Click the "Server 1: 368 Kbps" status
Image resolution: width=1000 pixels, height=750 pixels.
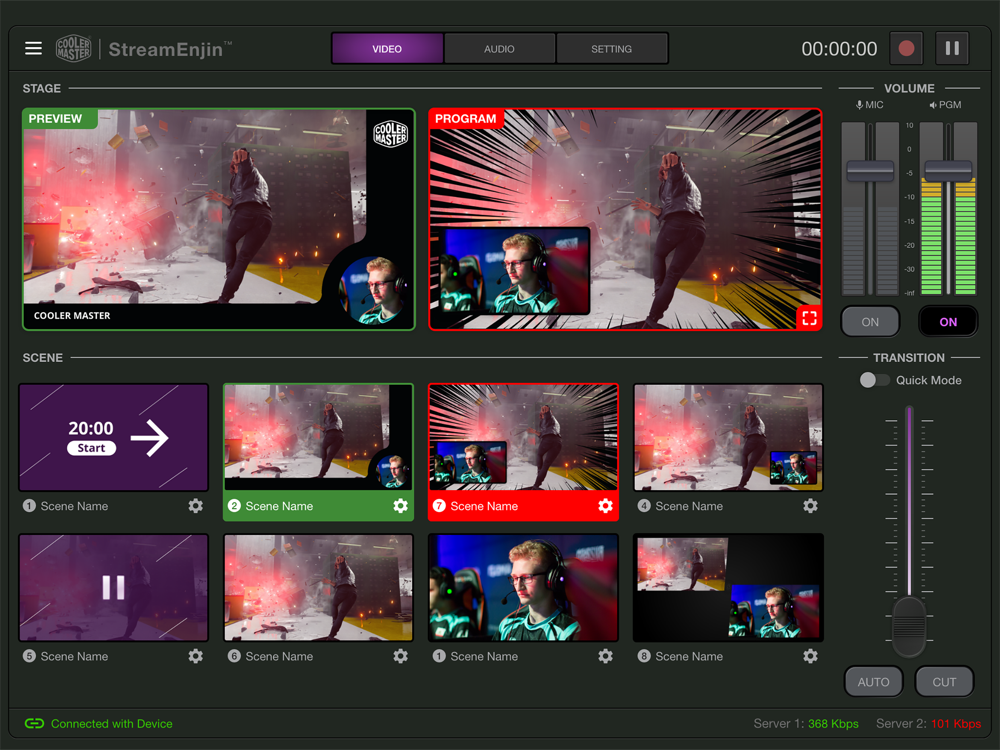[806, 724]
